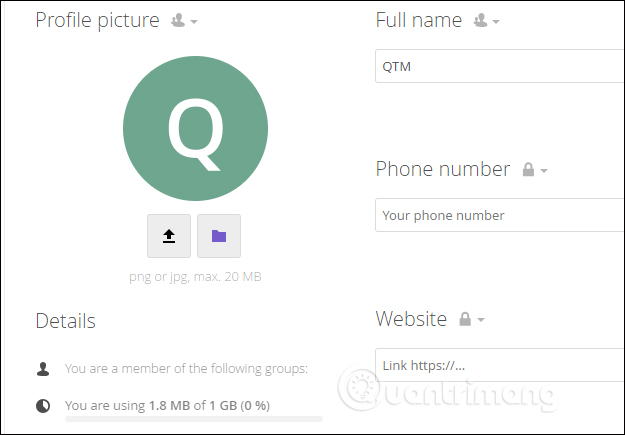Click the Profile picture contacts scope icon

pyautogui.click(x=178, y=20)
